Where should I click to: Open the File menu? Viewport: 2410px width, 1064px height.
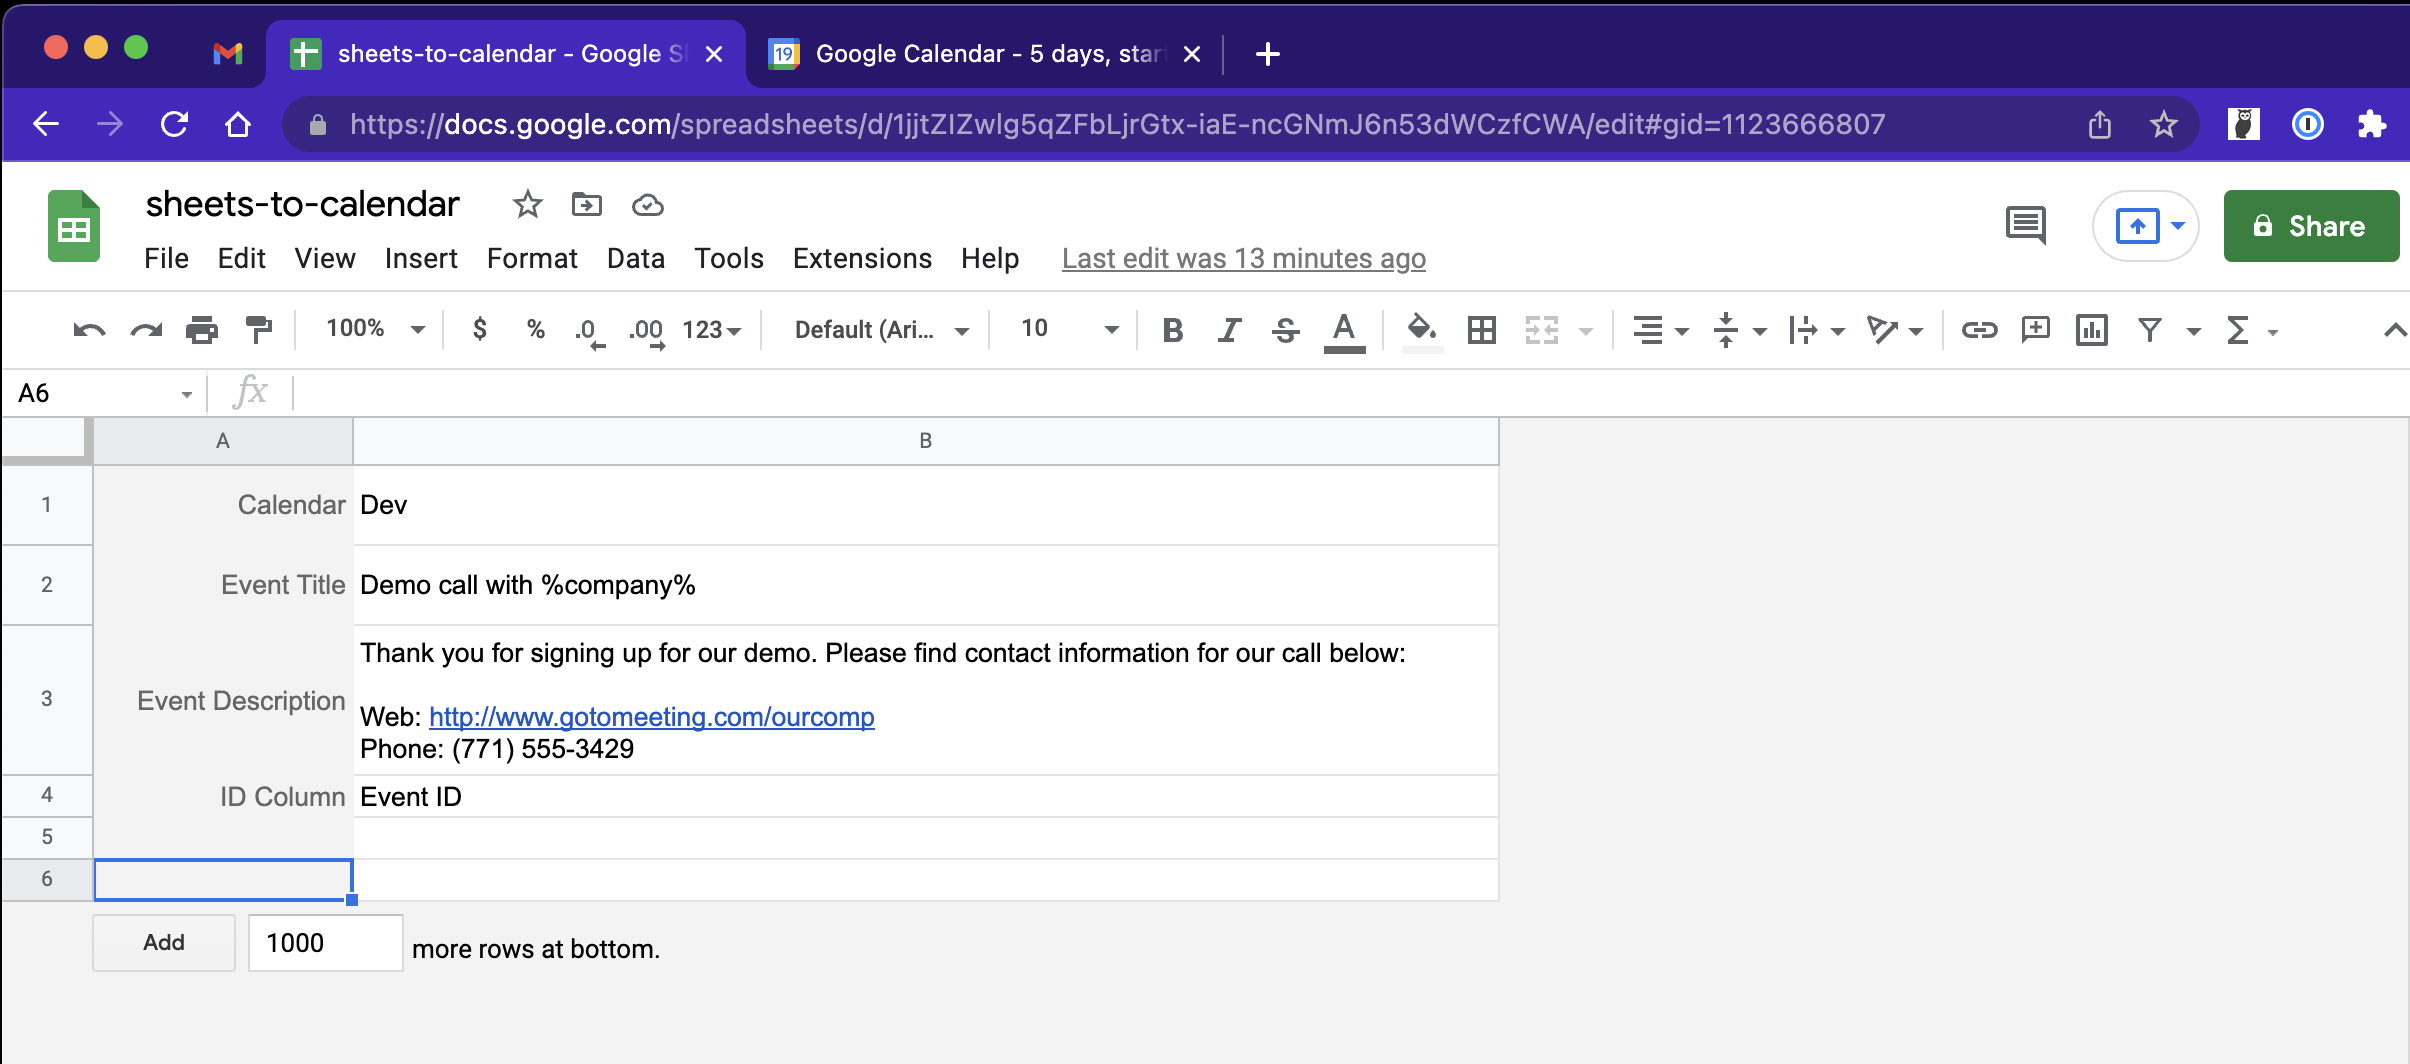pos(166,258)
